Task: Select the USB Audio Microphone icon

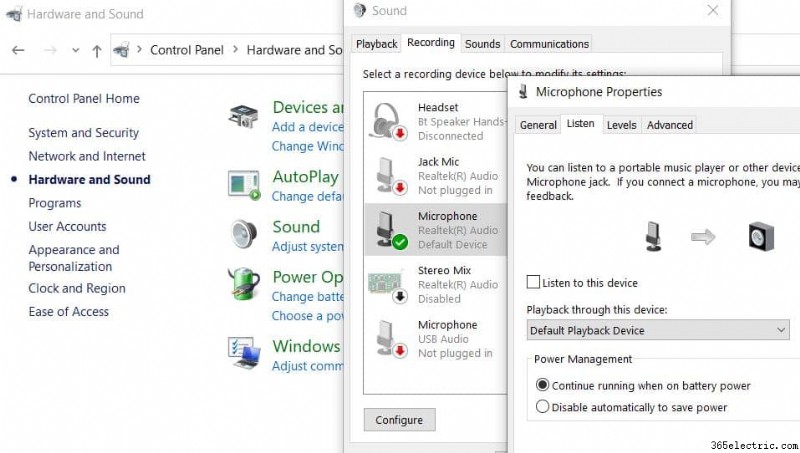Action: (391, 339)
